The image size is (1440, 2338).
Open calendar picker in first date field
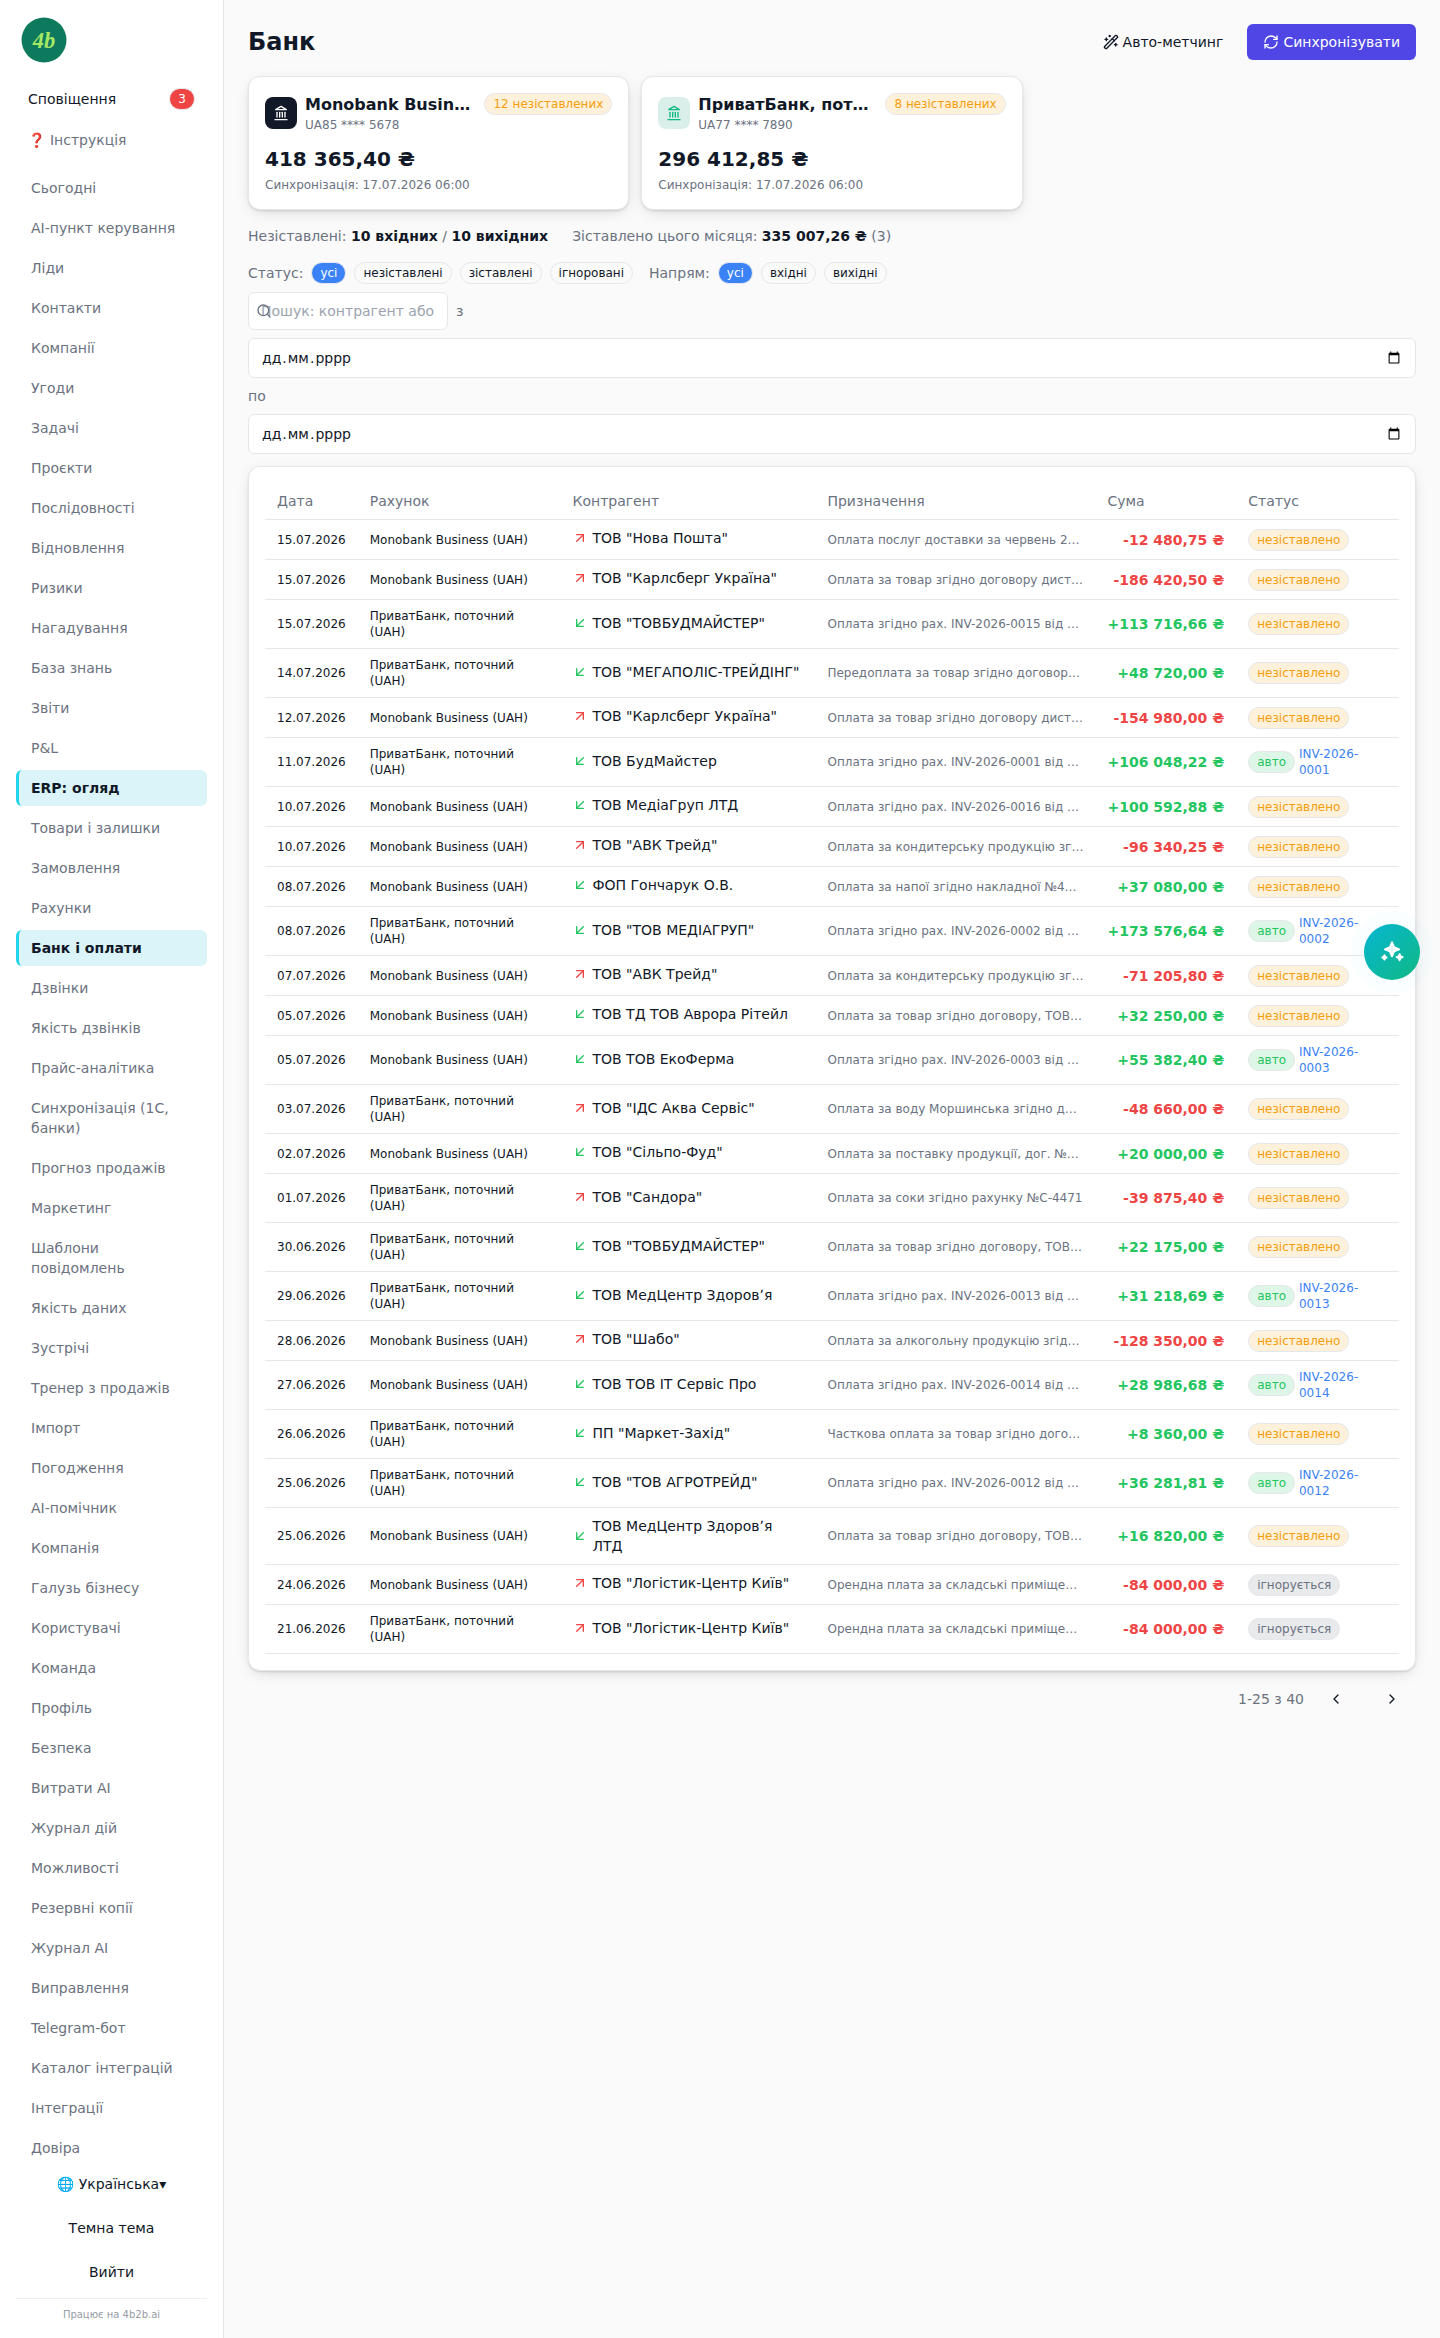[x=1394, y=358]
